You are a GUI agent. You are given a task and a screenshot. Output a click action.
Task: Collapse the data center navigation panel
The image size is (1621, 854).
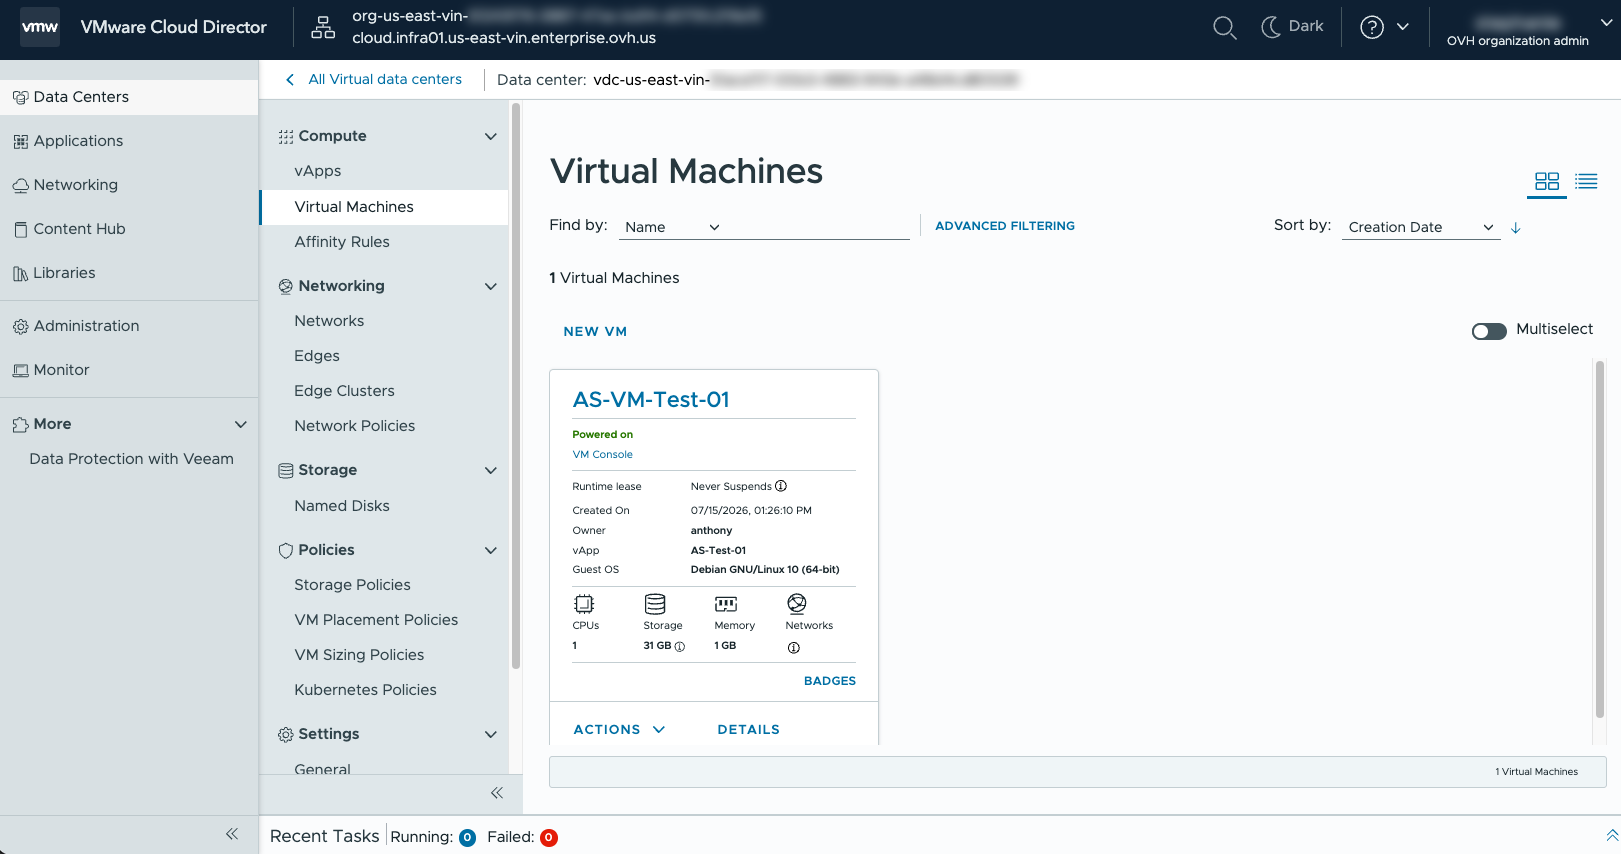496,793
